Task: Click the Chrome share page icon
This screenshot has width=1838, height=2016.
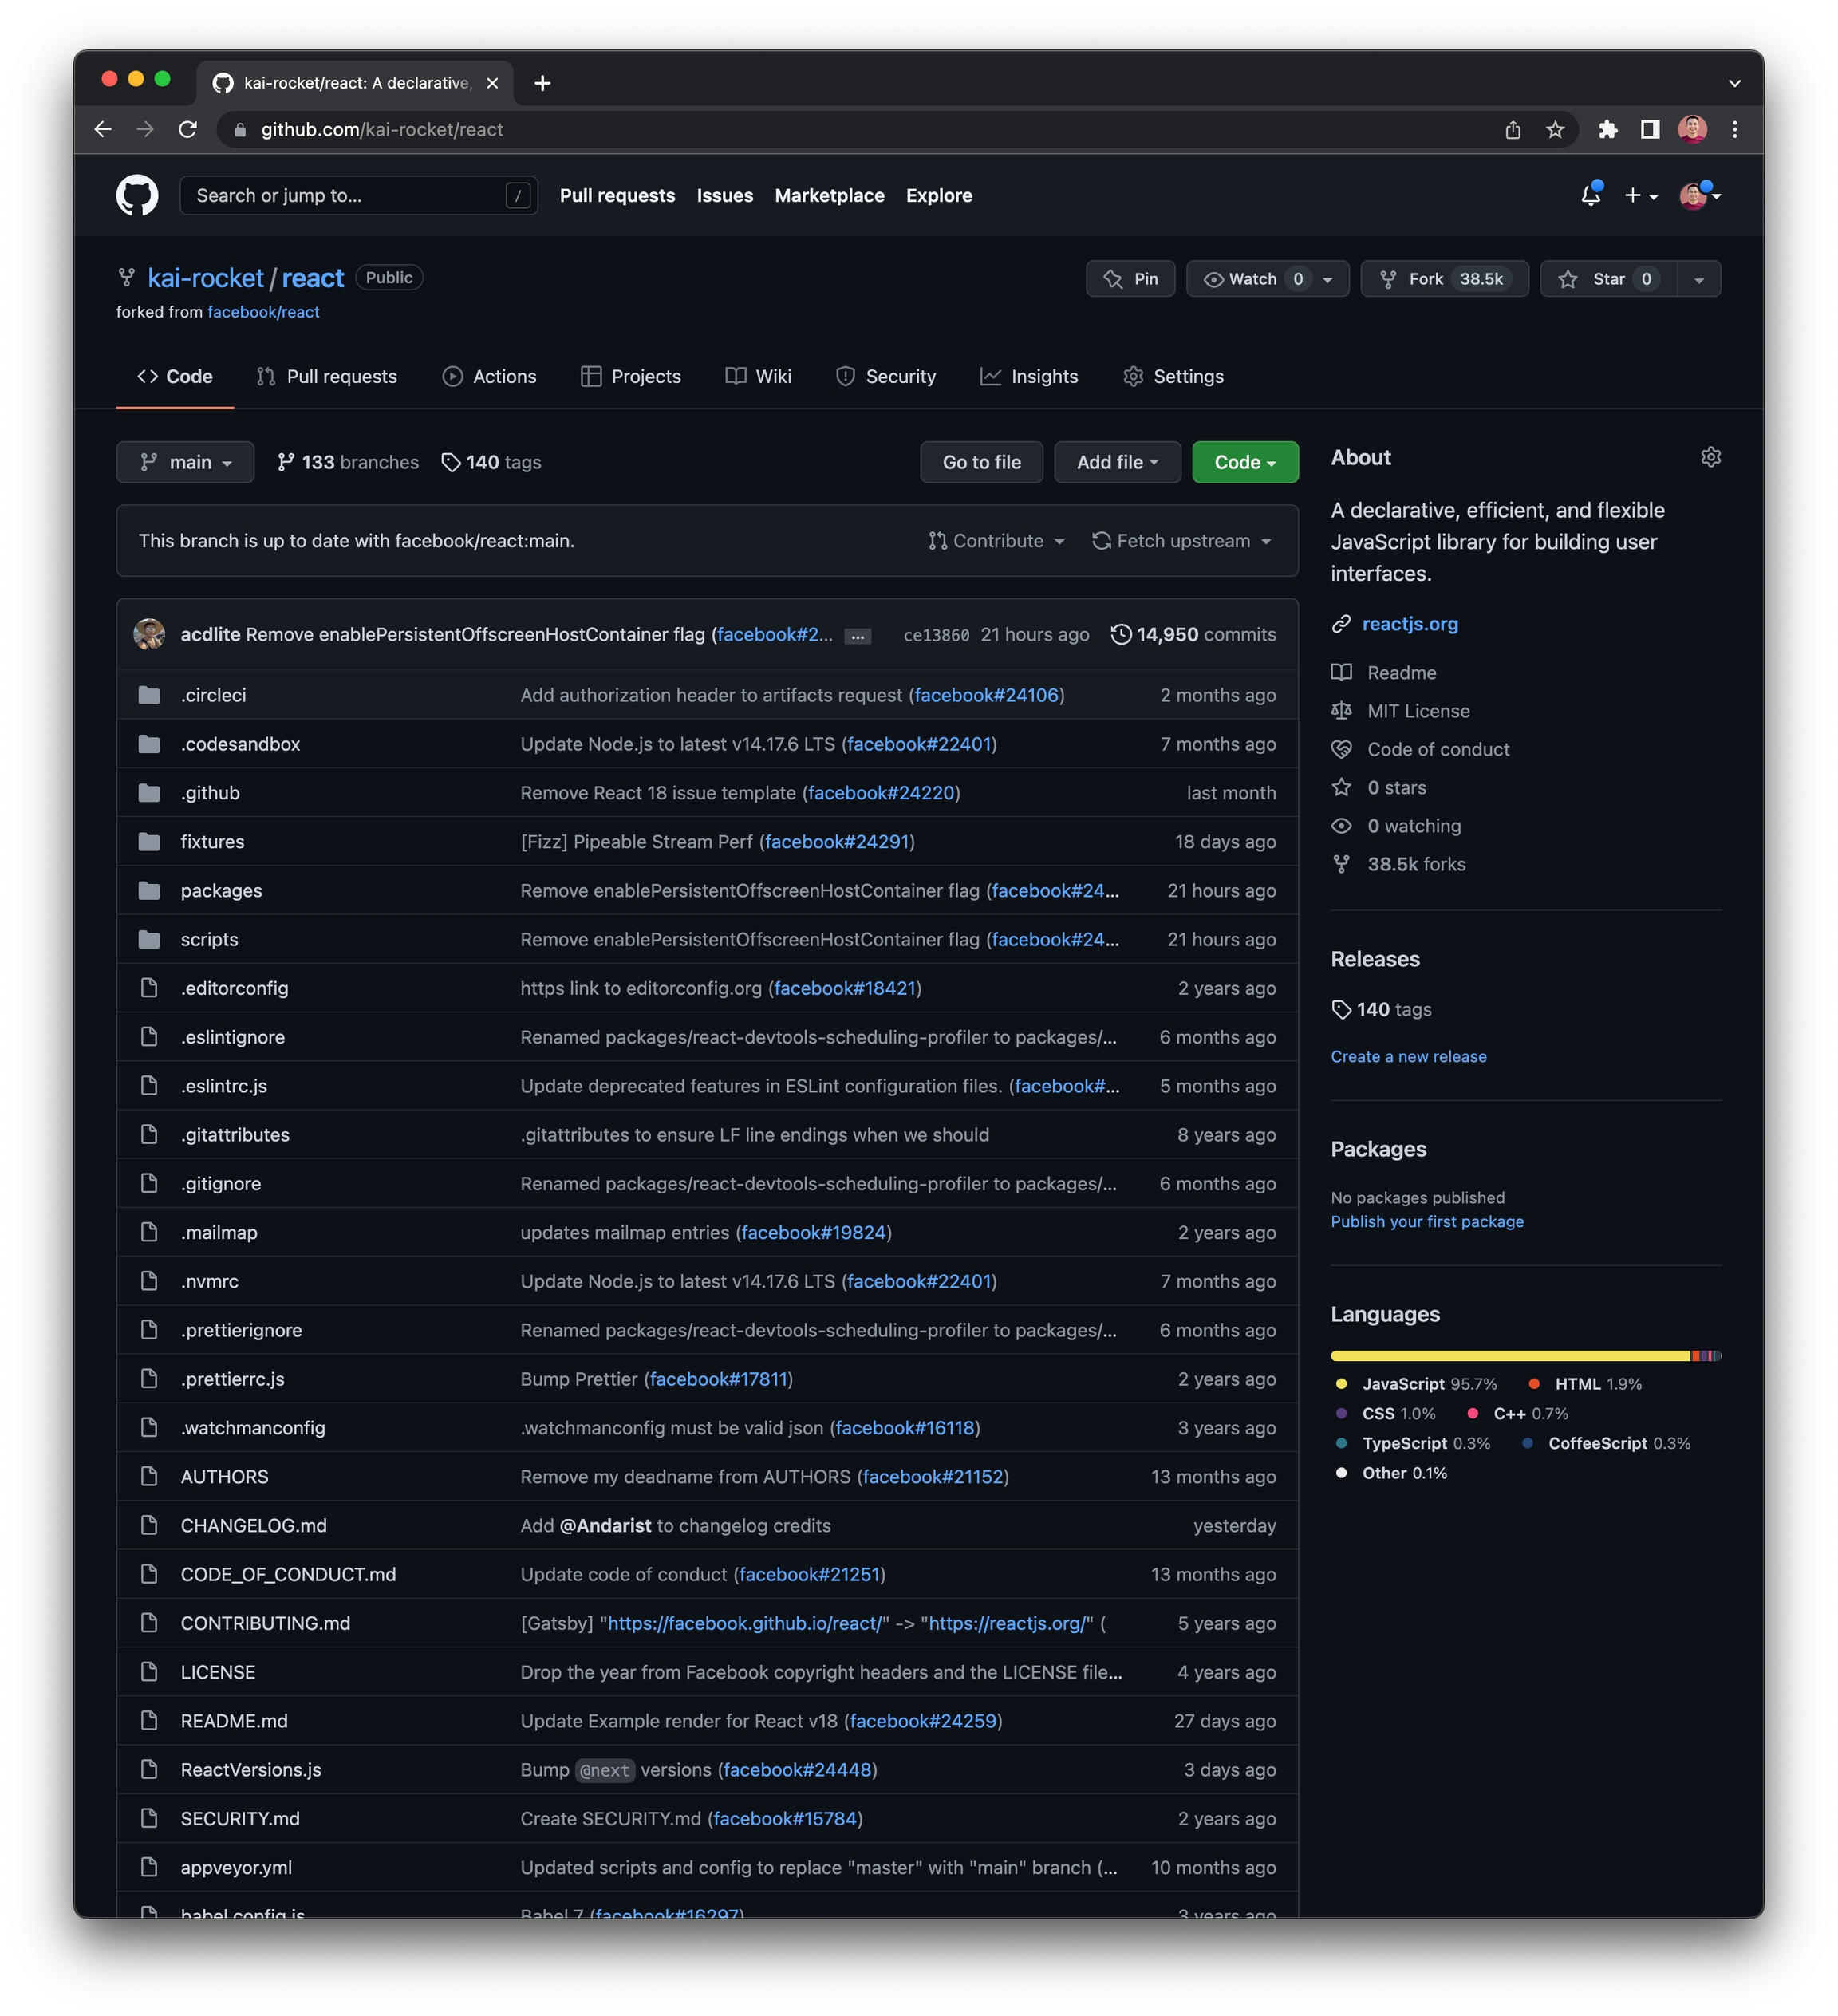Action: [x=1512, y=130]
